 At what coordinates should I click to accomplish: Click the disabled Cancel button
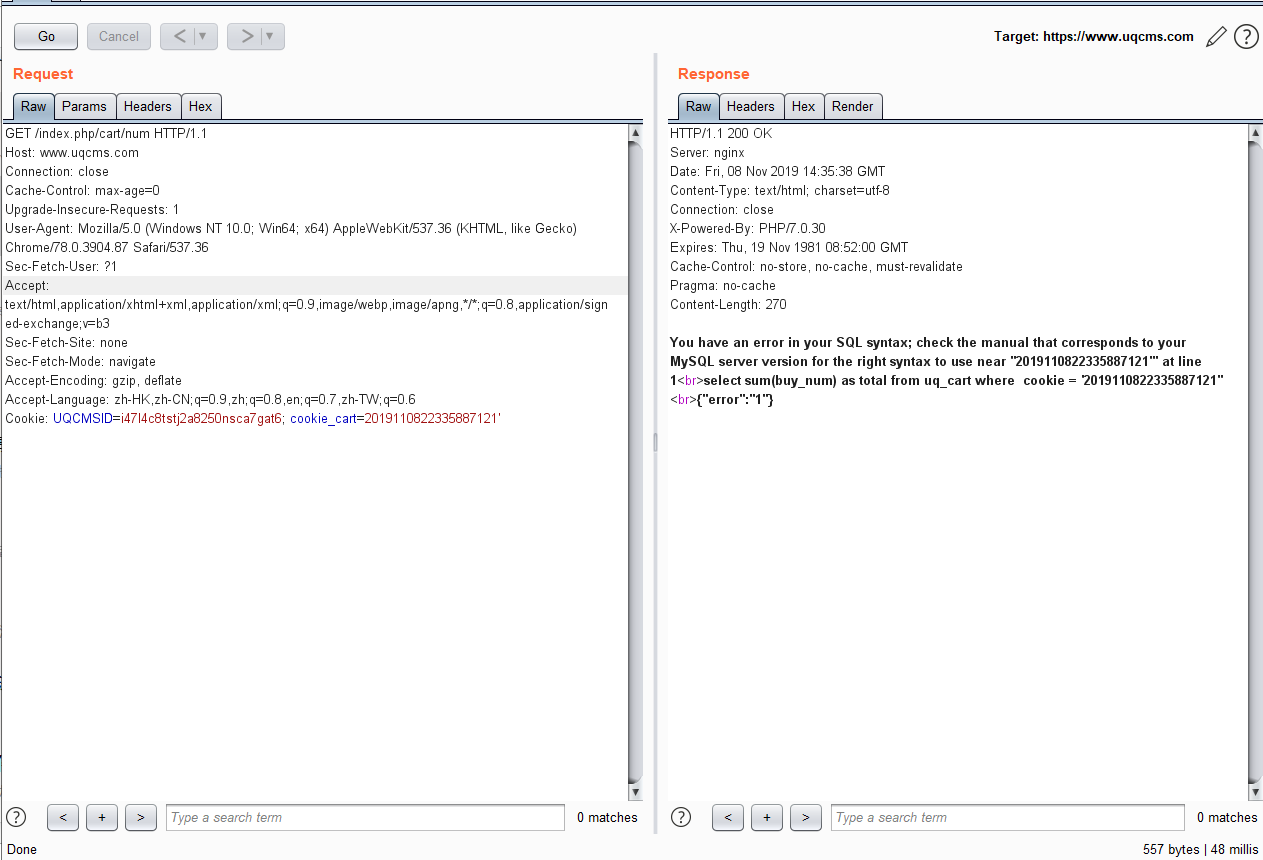(119, 37)
